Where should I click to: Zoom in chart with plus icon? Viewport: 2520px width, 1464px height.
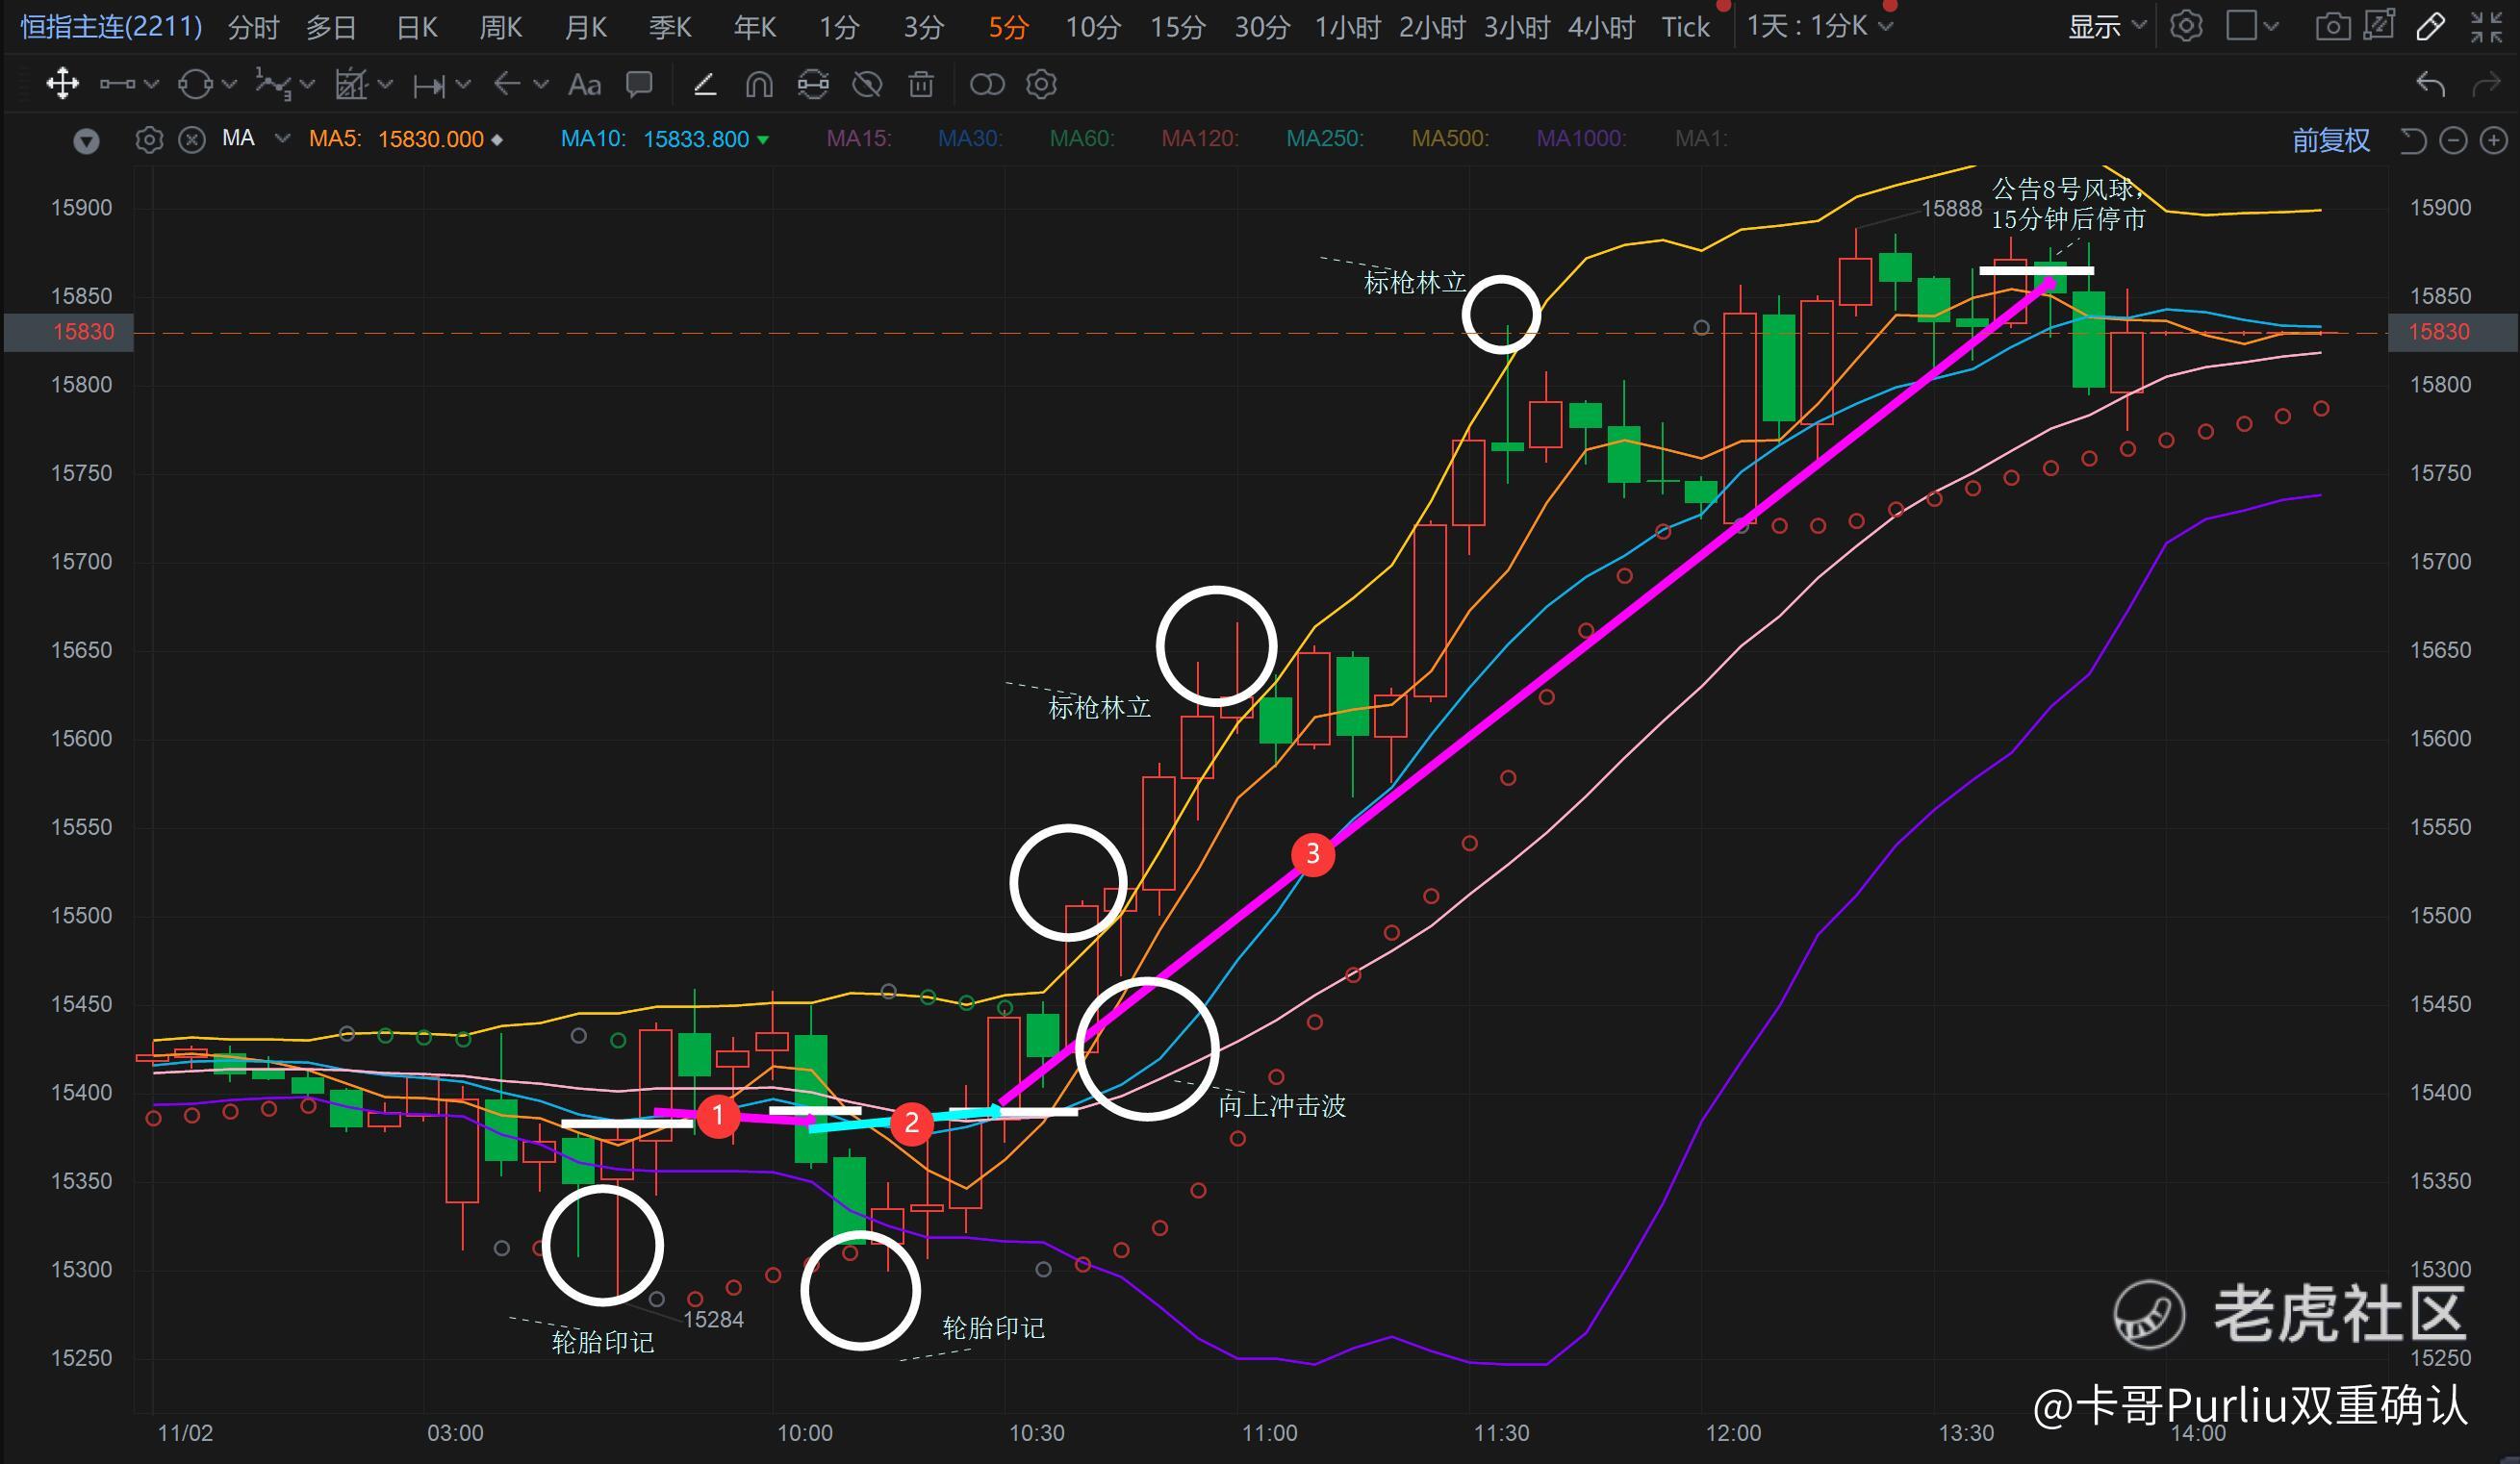coord(2494,140)
